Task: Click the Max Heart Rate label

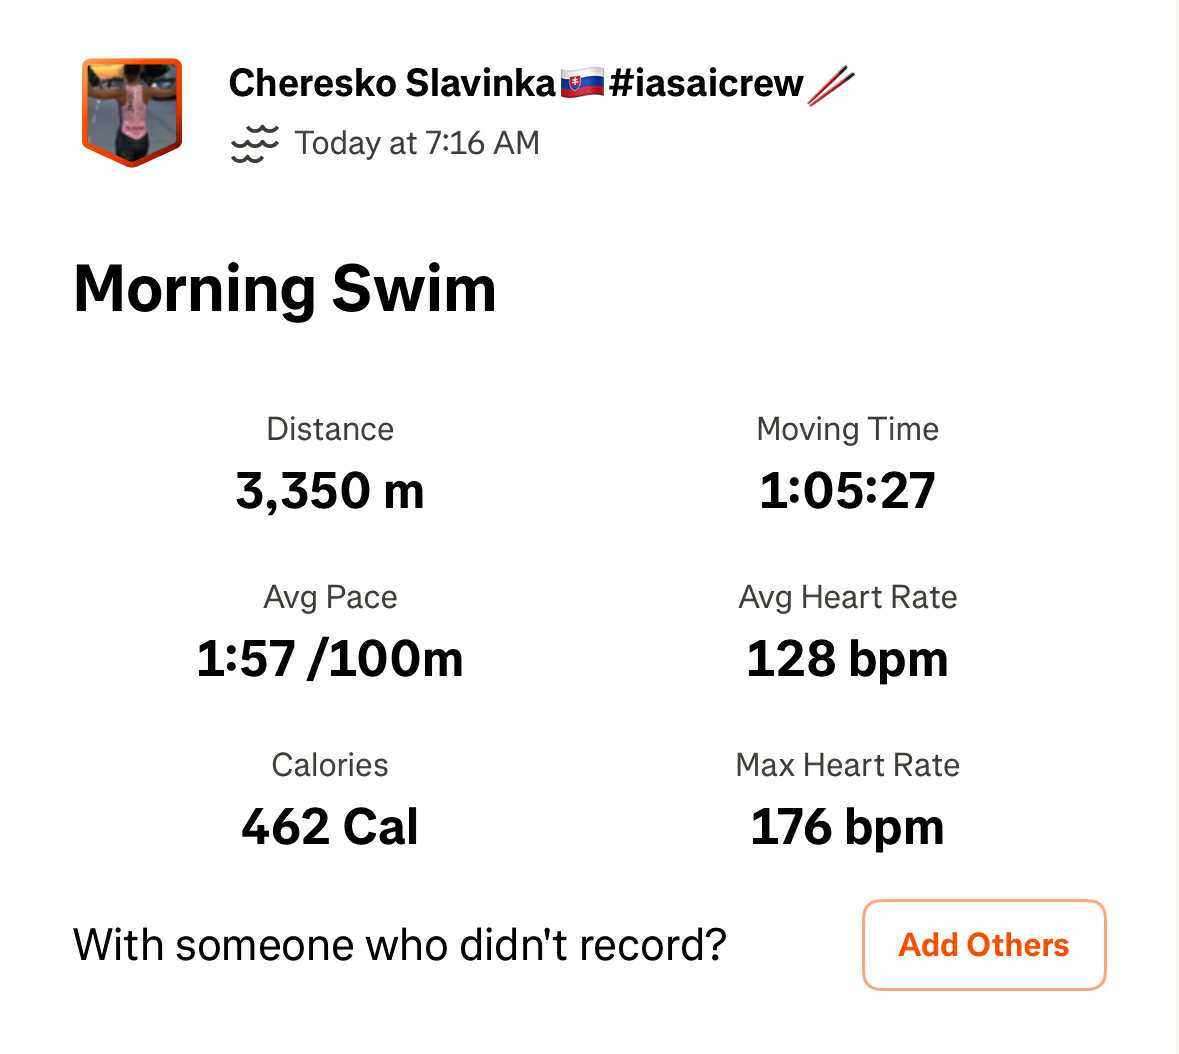Action: pos(847,765)
